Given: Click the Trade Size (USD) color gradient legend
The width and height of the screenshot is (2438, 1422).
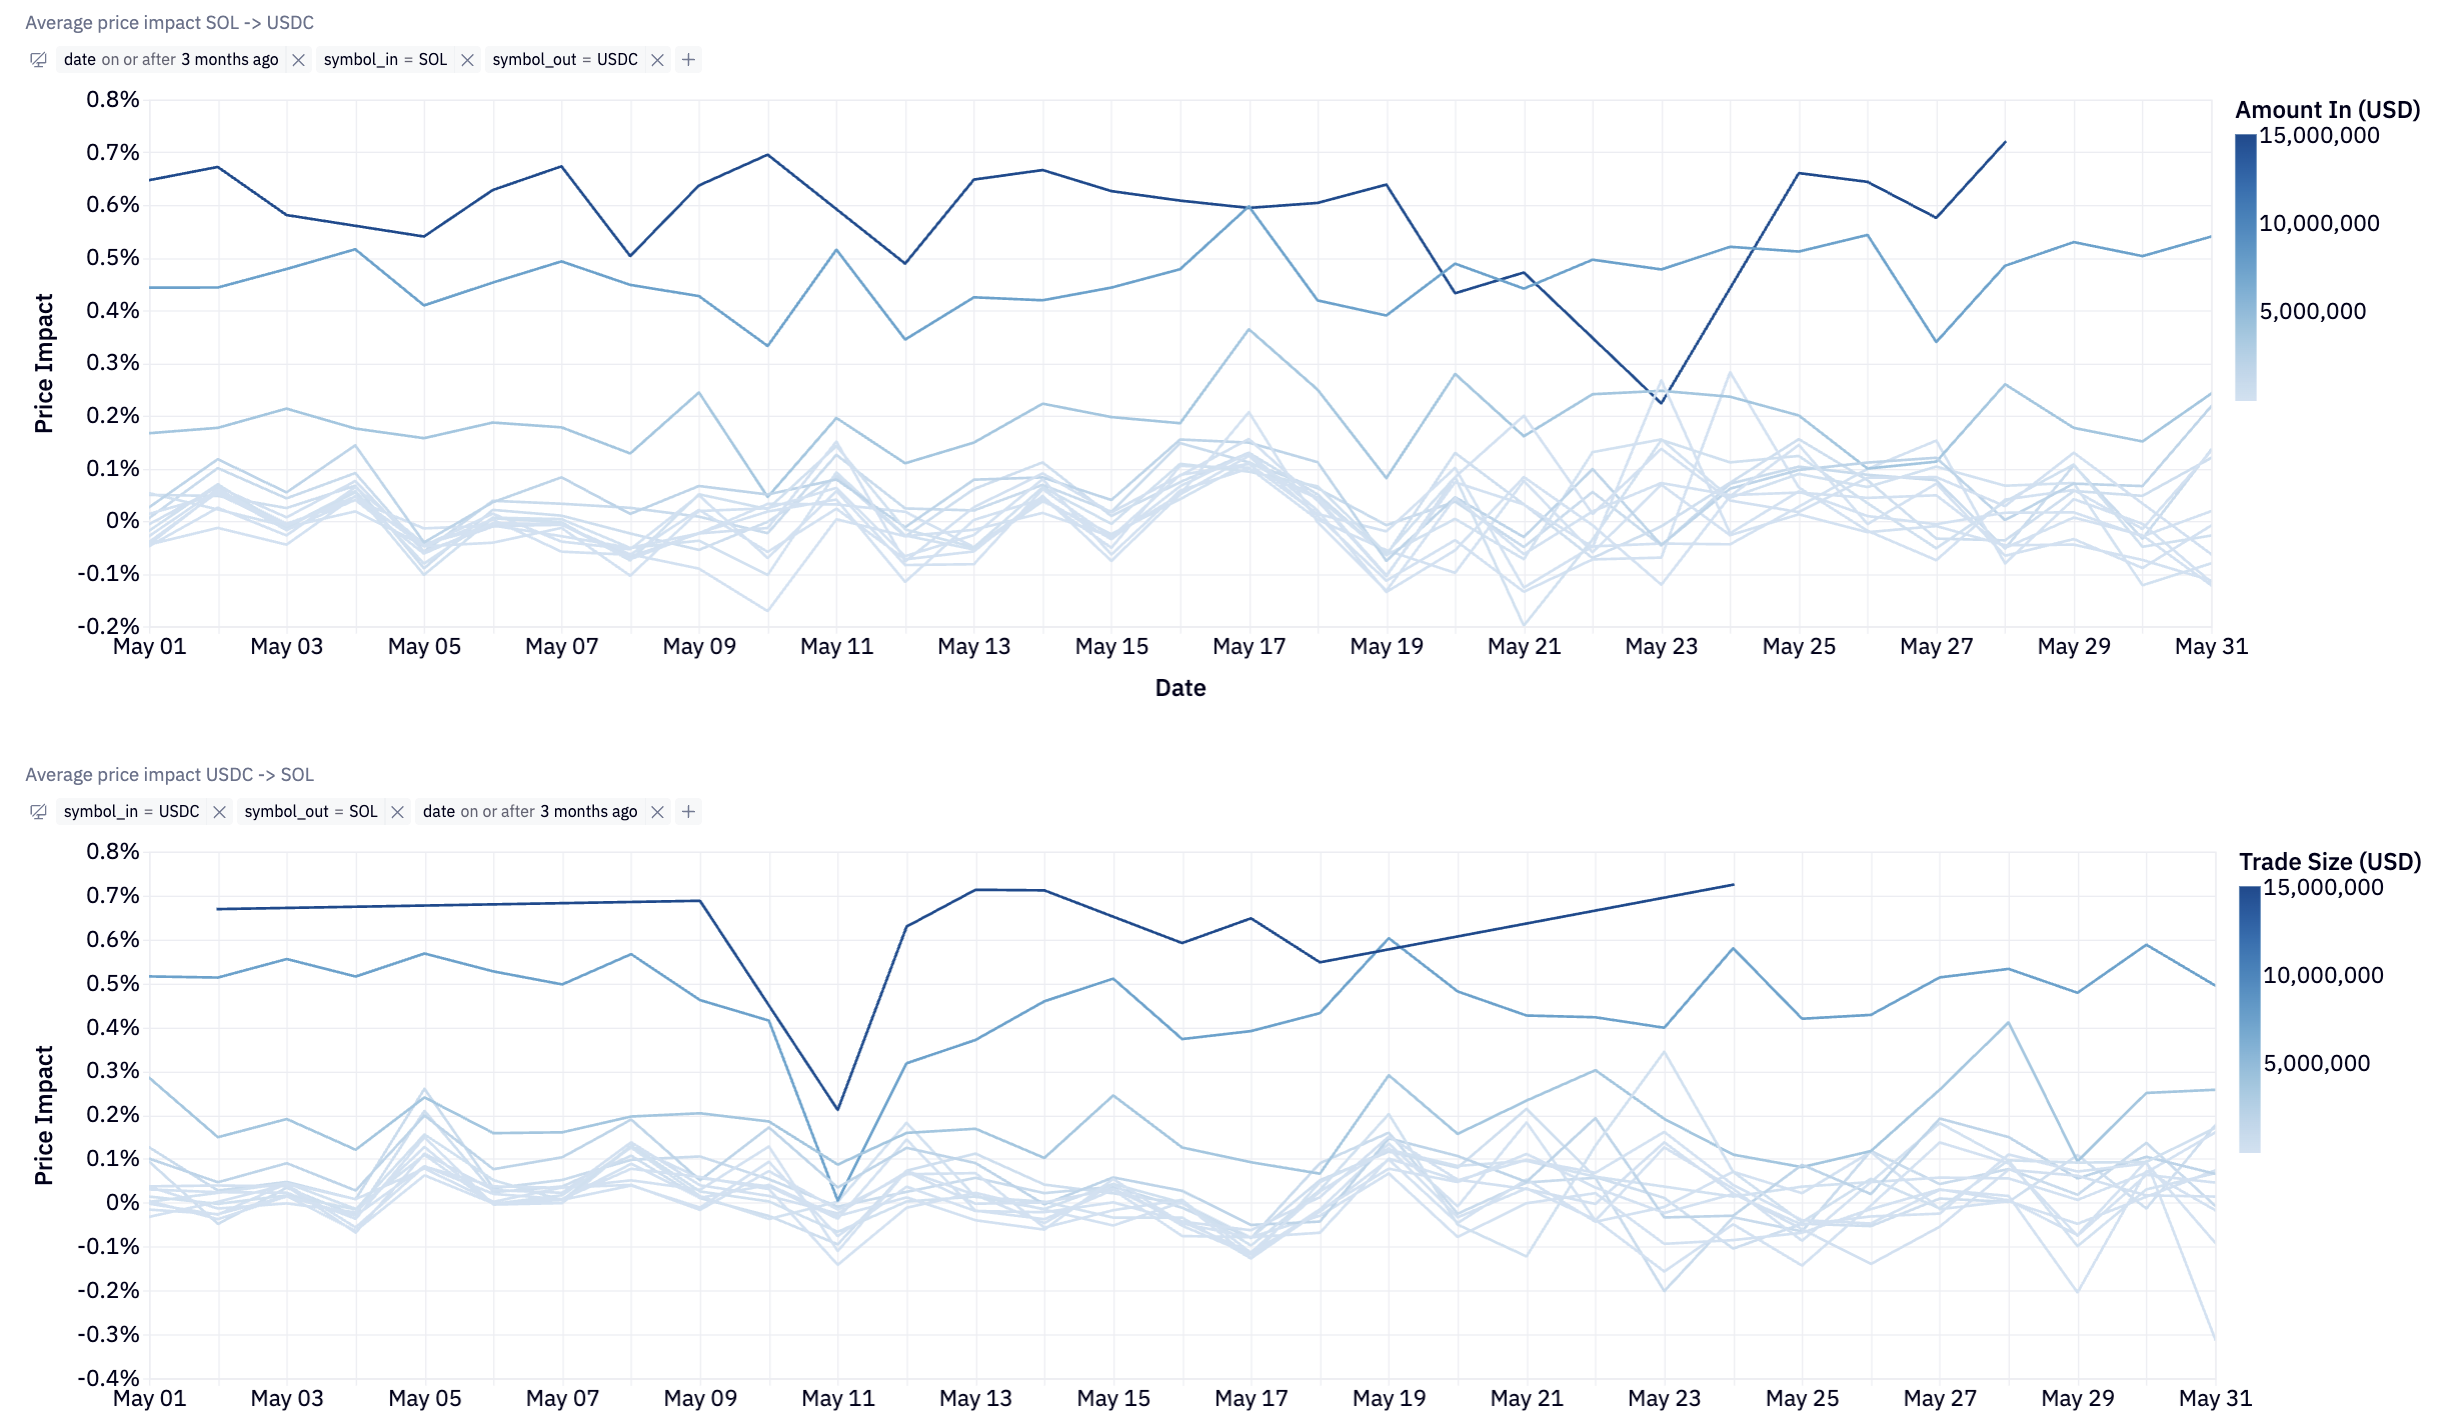Looking at the screenshot, I should (x=2249, y=1019).
